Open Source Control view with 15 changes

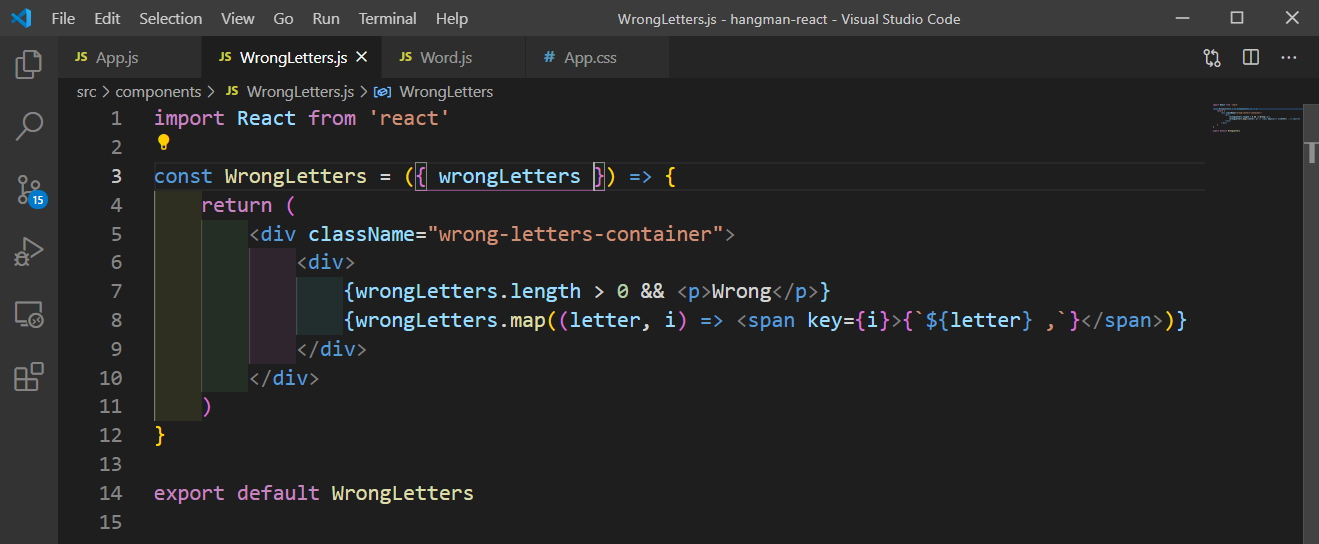point(30,190)
